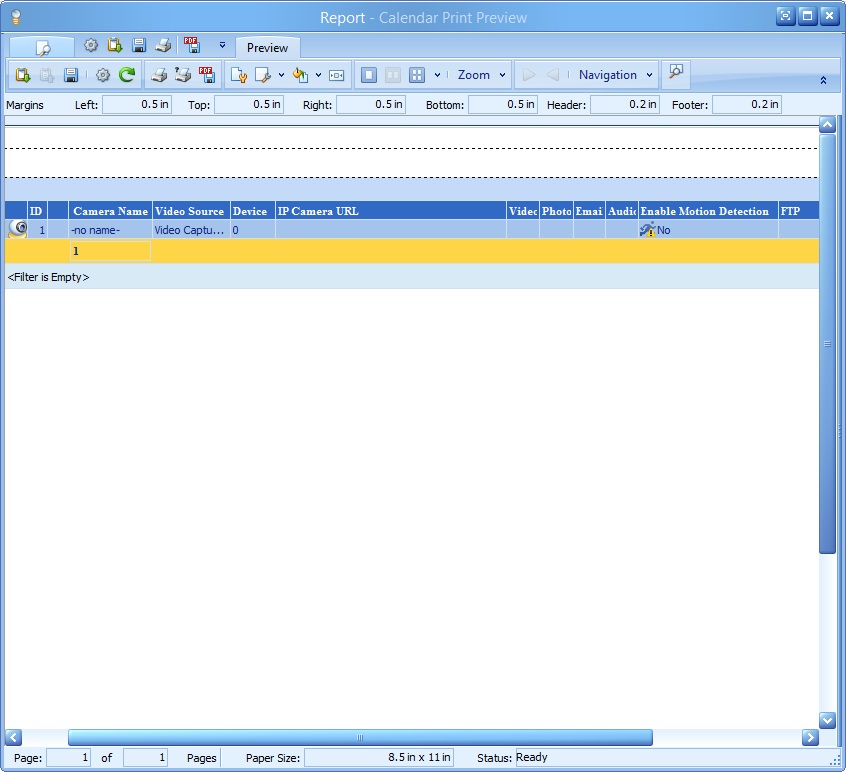Refresh the report preview
846x772 pixels.
125,74
